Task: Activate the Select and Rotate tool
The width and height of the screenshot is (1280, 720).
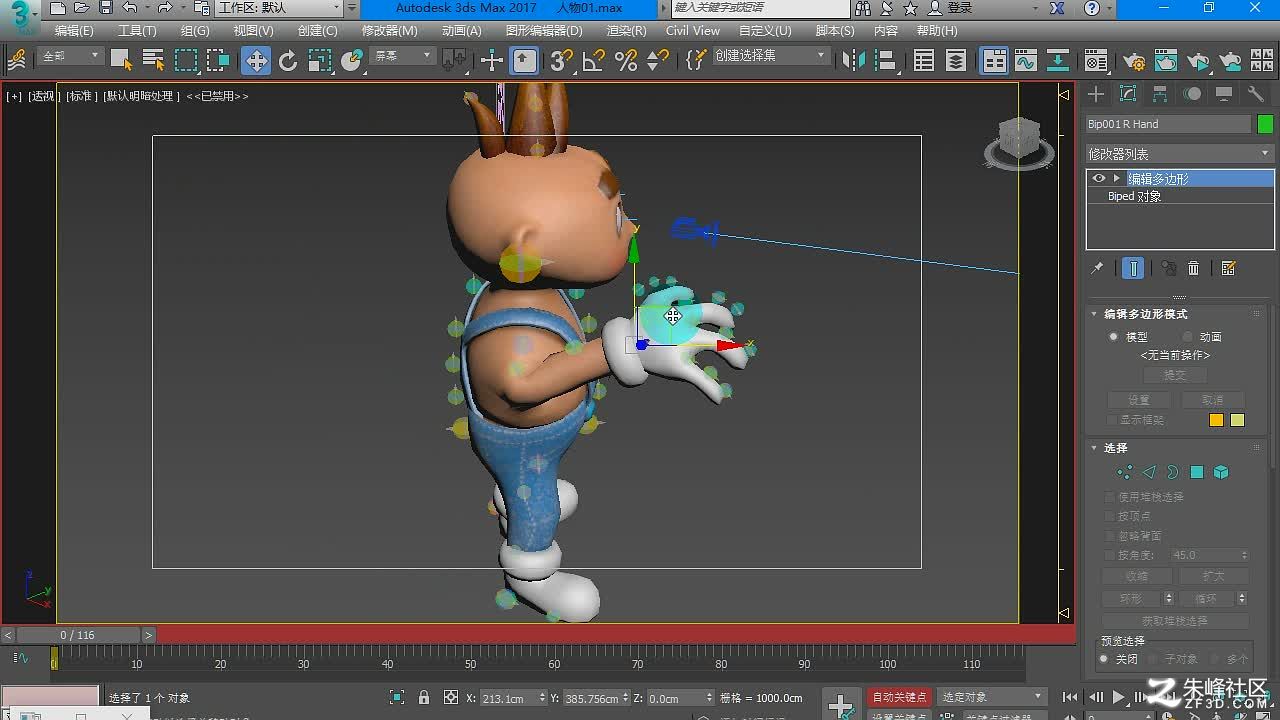Action: click(x=288, y=61)
